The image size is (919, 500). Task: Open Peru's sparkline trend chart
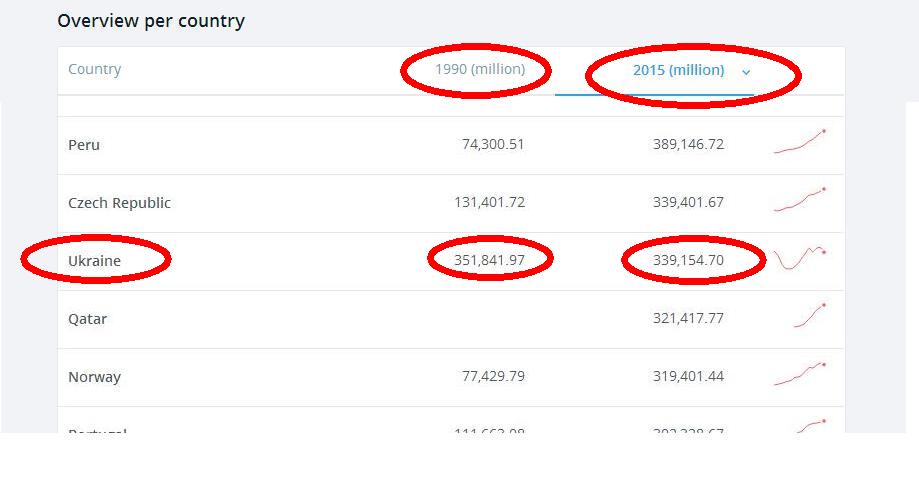[x=800, y=143]
